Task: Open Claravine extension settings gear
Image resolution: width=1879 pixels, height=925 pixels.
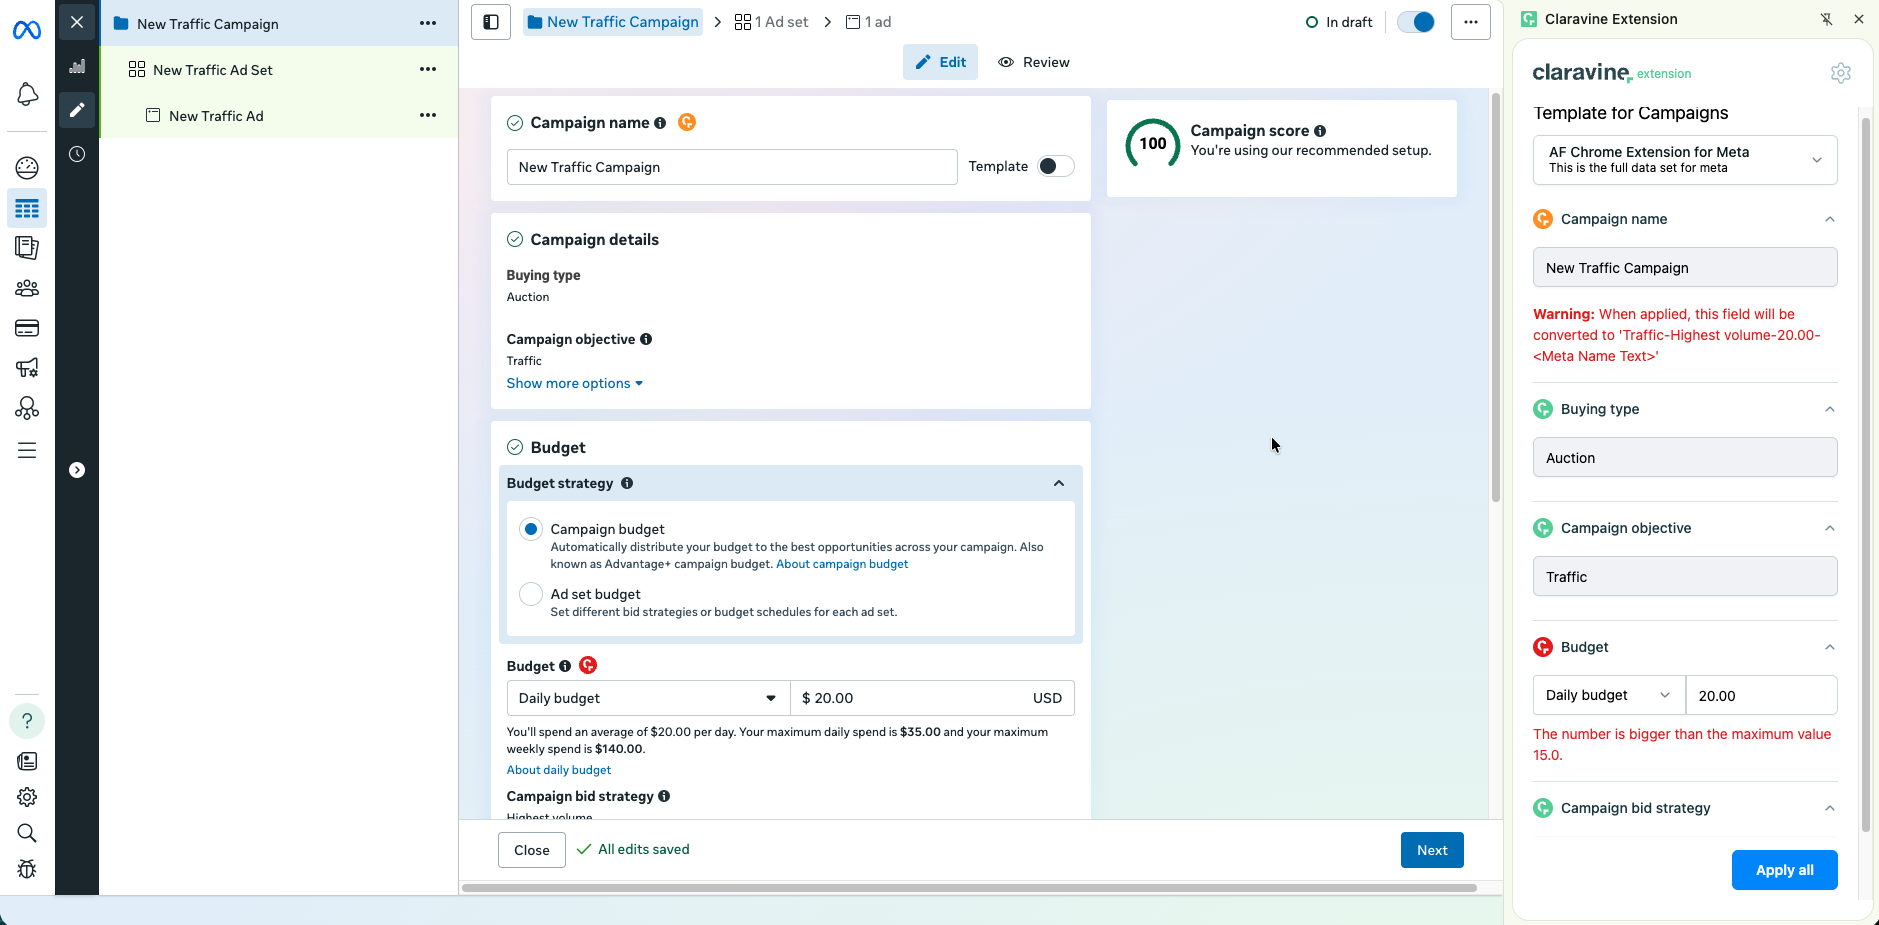Action: click(x=1841, y=73)
